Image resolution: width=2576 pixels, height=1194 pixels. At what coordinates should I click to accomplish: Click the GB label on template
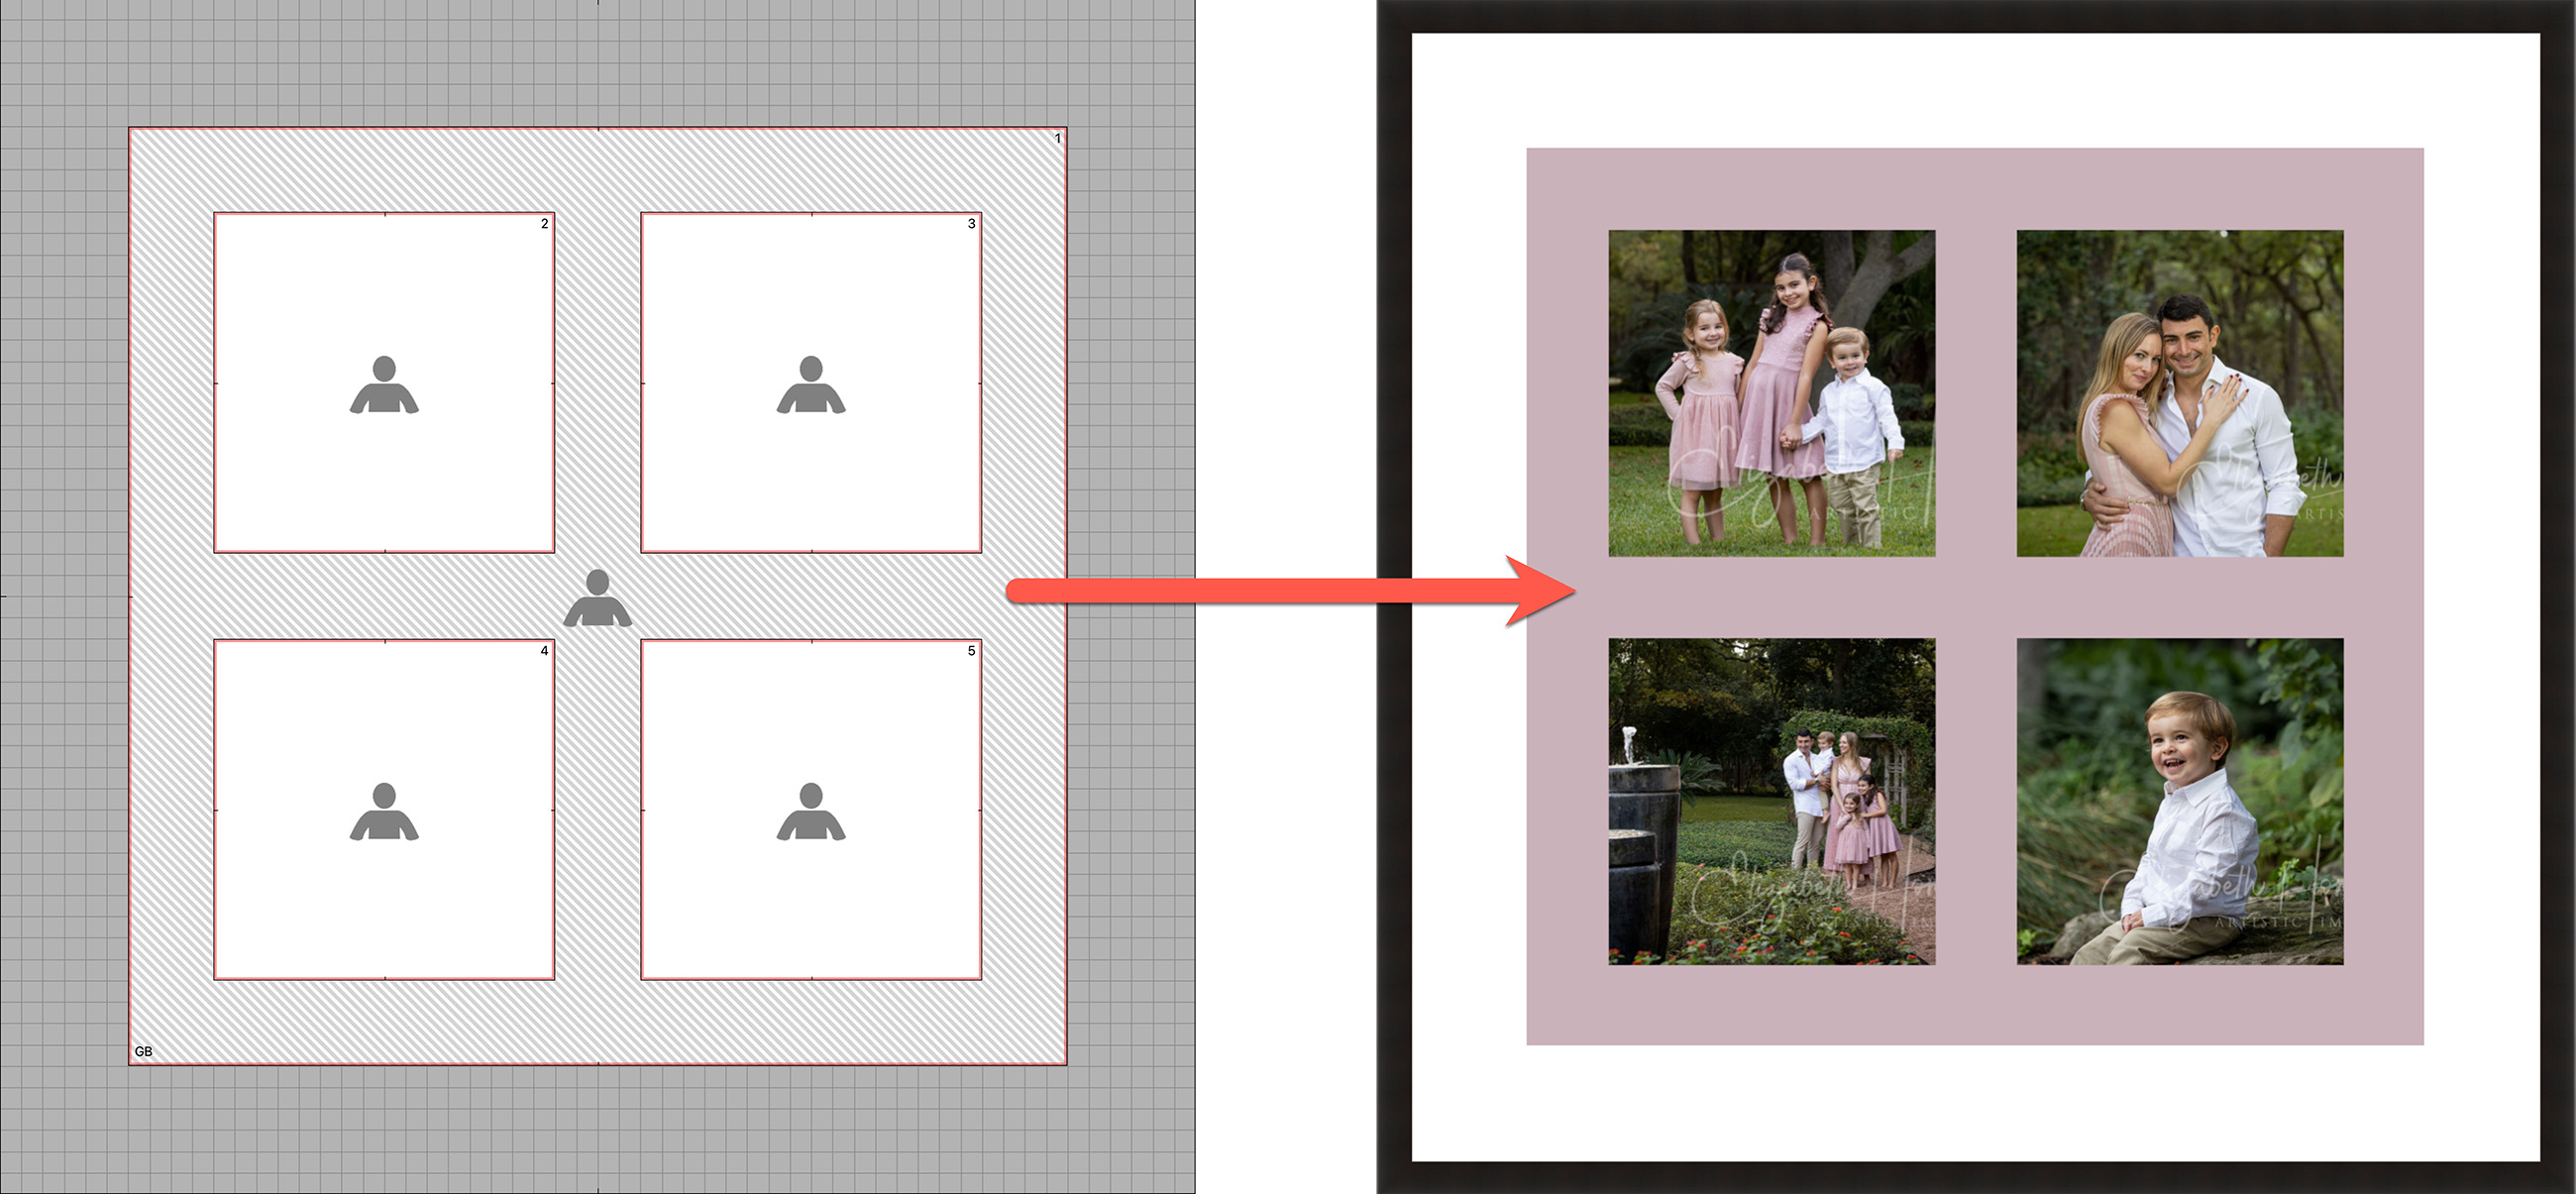[143, 1051]
